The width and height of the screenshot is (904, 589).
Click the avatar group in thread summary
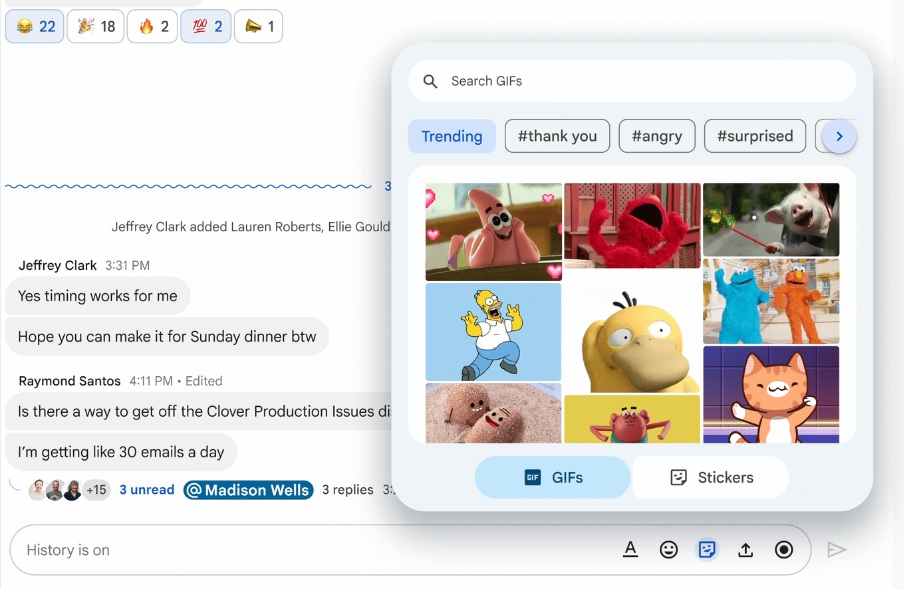(x=67, y=490)
